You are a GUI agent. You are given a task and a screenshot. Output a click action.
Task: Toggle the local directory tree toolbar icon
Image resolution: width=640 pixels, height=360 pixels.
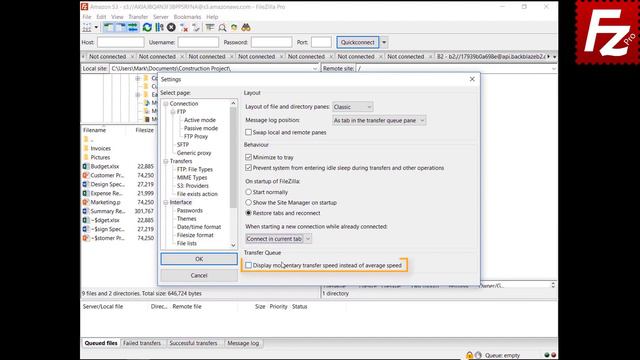click(x=108, y=27)
